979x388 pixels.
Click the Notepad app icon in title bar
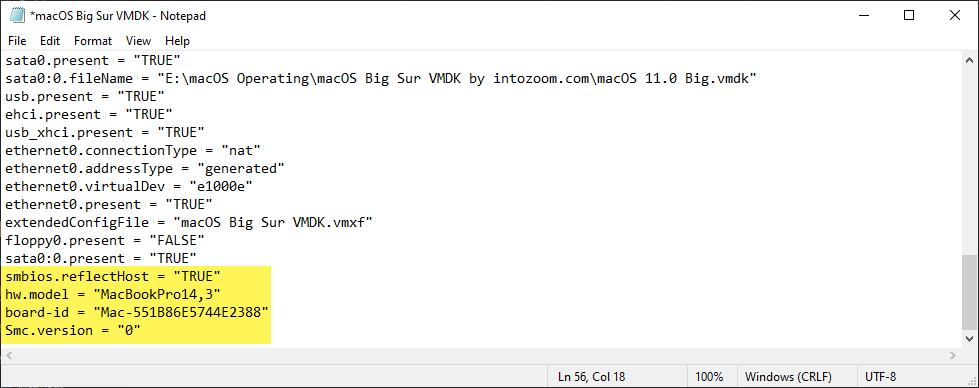17,16
